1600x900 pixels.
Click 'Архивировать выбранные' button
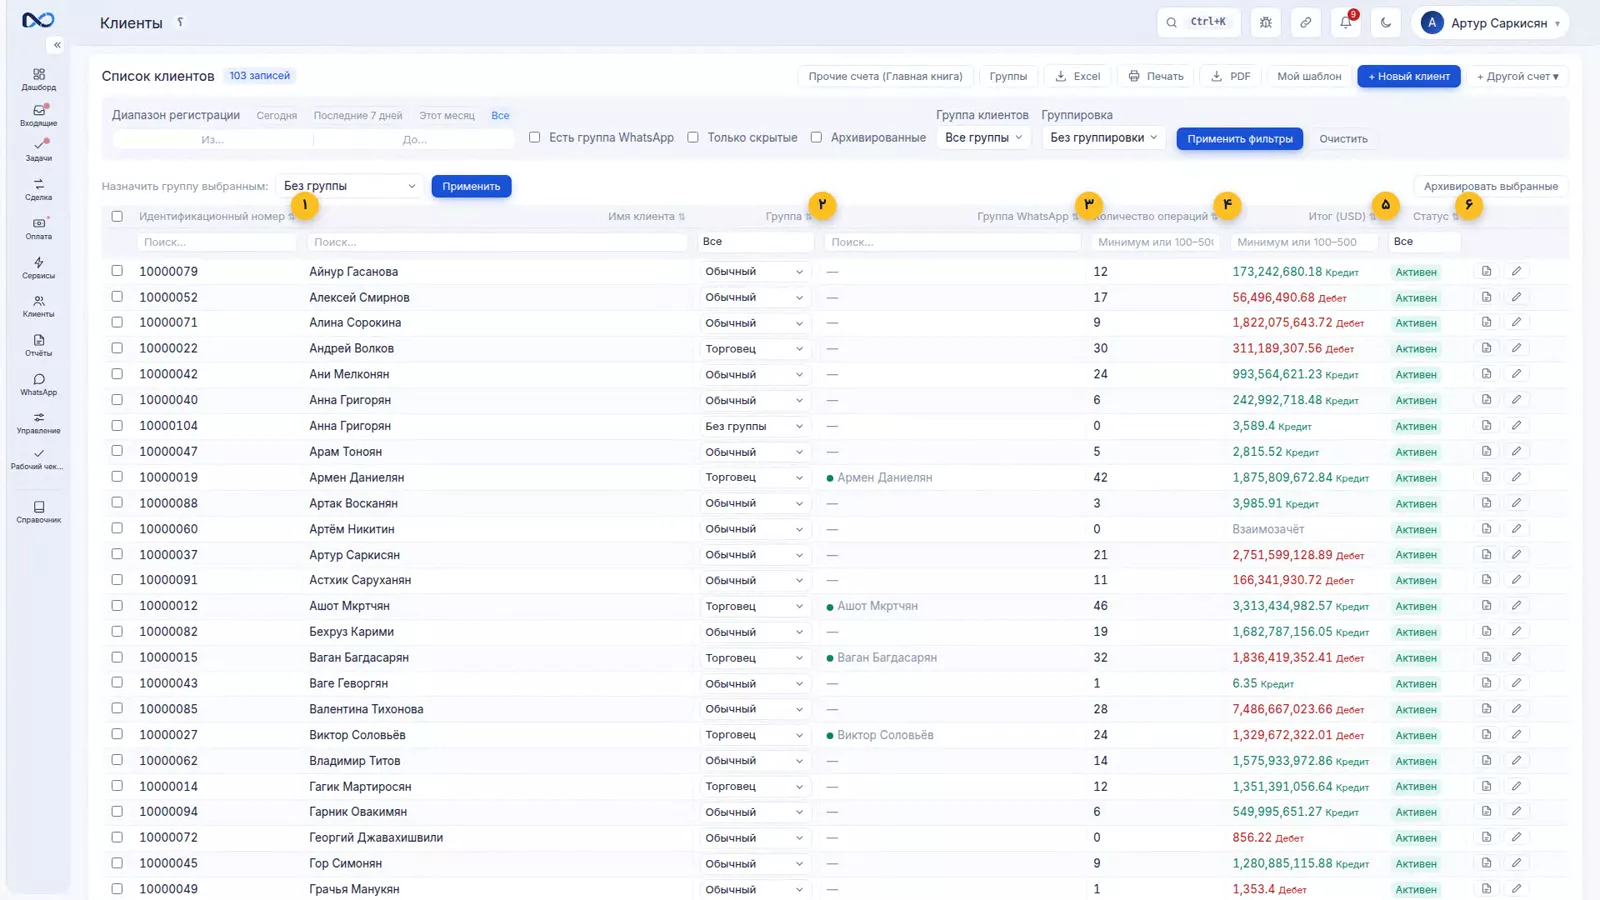click(x=1491, y=186)
